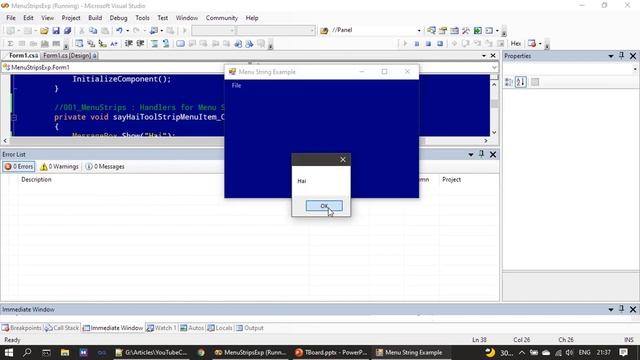Open Properties Window from toolbar icon
This screenshot has height=360, width=640.
point(443,31)
